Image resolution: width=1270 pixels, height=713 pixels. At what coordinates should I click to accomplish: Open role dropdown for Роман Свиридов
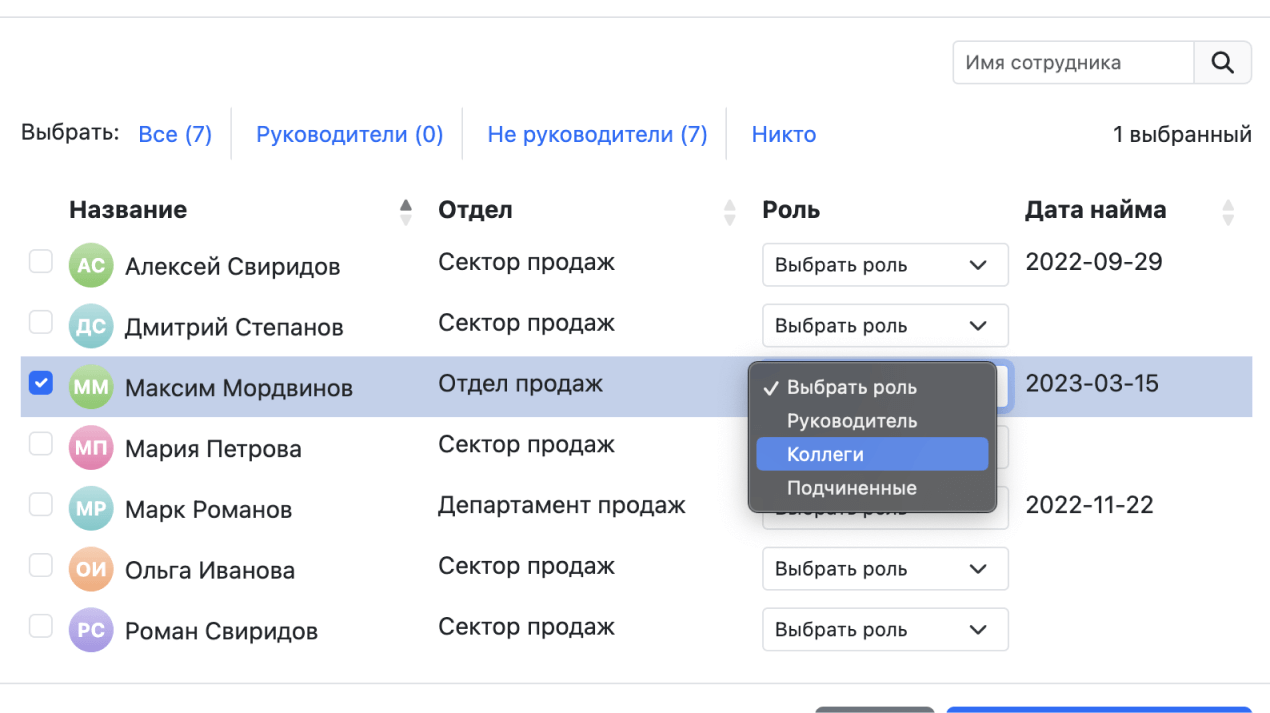885,630
